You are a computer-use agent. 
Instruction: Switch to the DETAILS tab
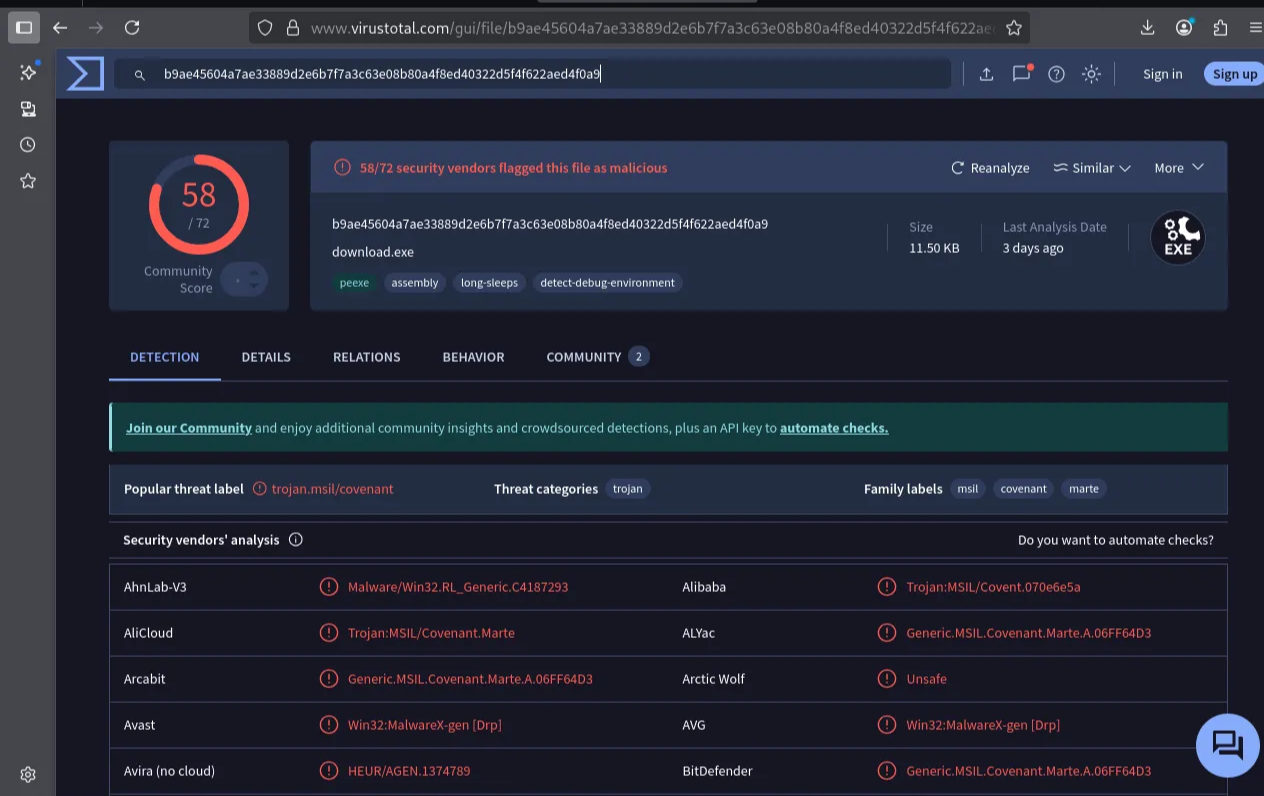[266, 357]
